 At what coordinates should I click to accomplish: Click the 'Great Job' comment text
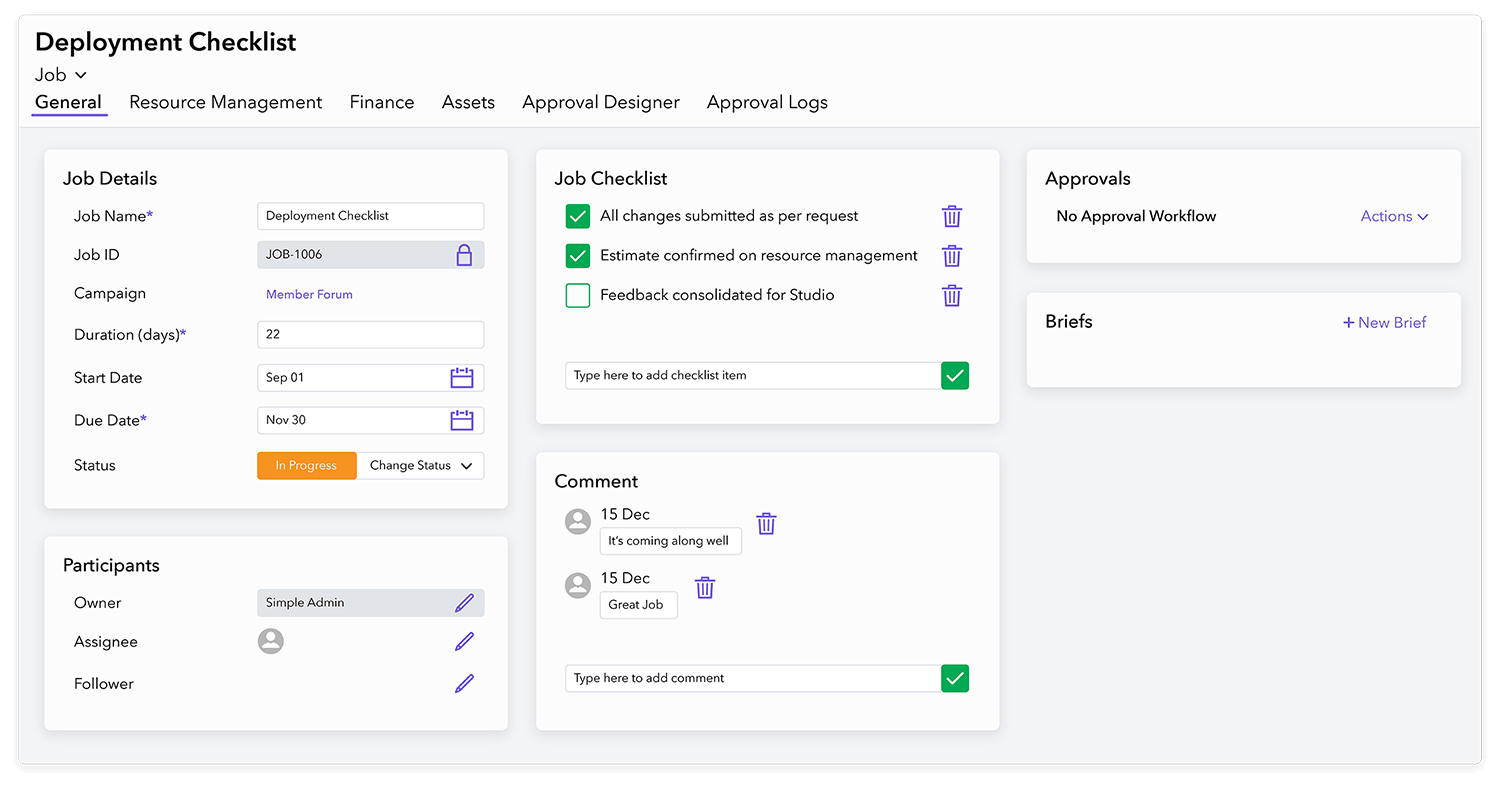coord(638,605)
